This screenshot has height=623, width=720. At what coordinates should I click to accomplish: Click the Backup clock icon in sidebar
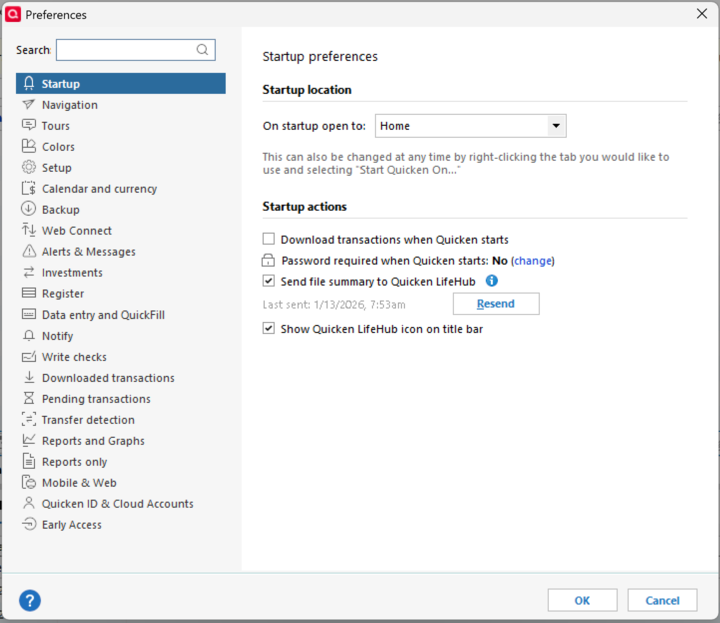pos(29,210)
